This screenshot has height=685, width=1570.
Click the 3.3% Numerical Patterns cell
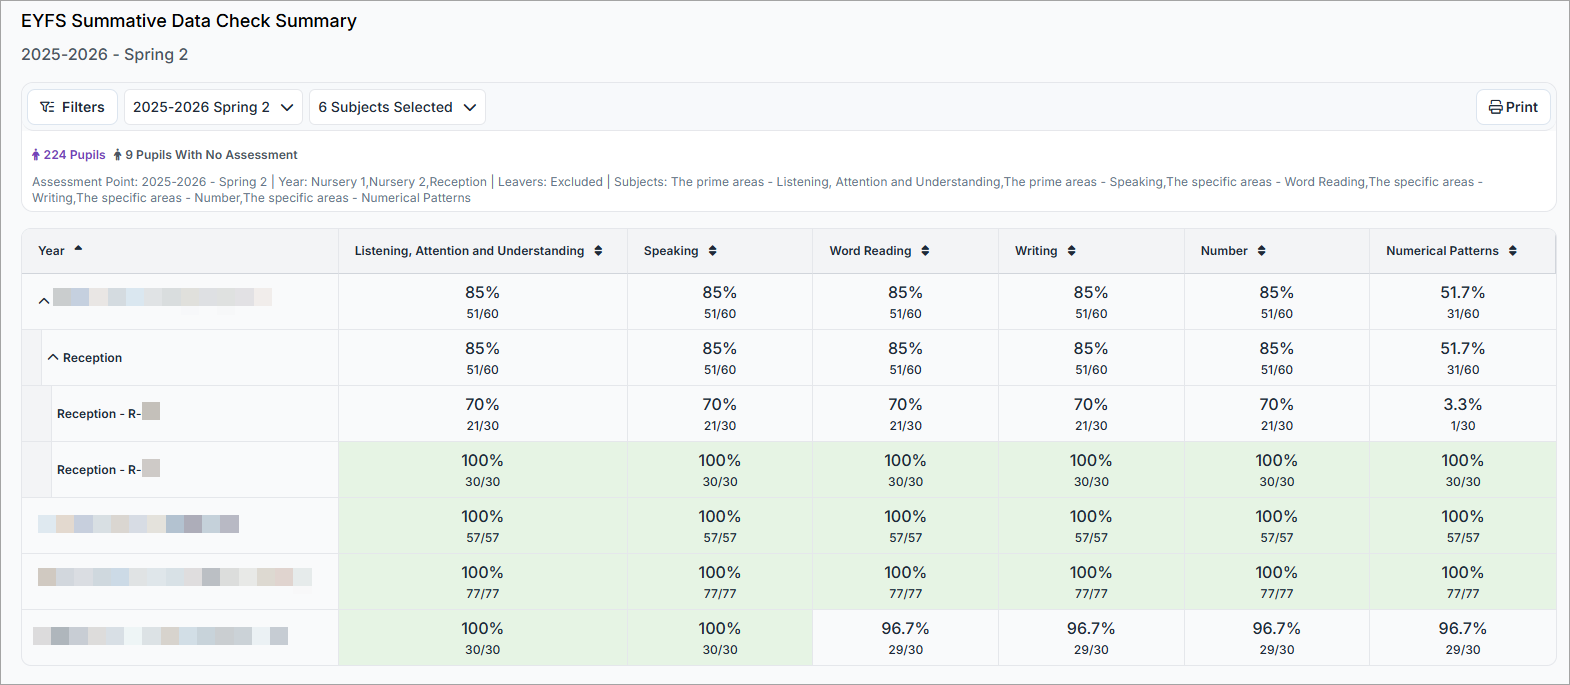[x=1462, y=414]
